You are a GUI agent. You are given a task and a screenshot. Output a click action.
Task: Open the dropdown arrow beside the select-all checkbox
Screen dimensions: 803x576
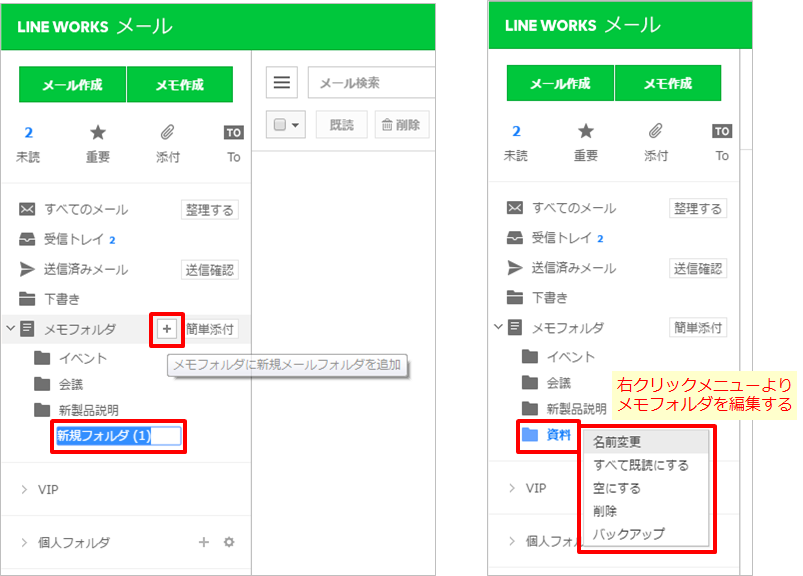click(x=295, y=125)
